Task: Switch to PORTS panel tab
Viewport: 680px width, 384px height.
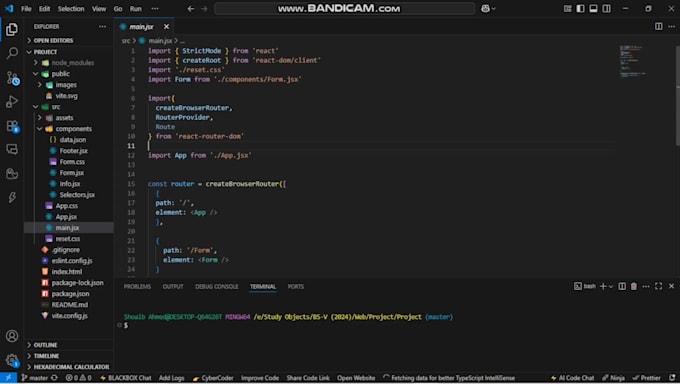Action: 296,286
